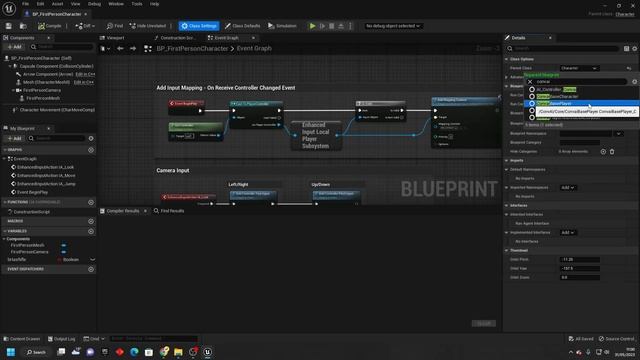Open the Edit menu
Screen dimensions: 640x360
(x=40, y=4)
